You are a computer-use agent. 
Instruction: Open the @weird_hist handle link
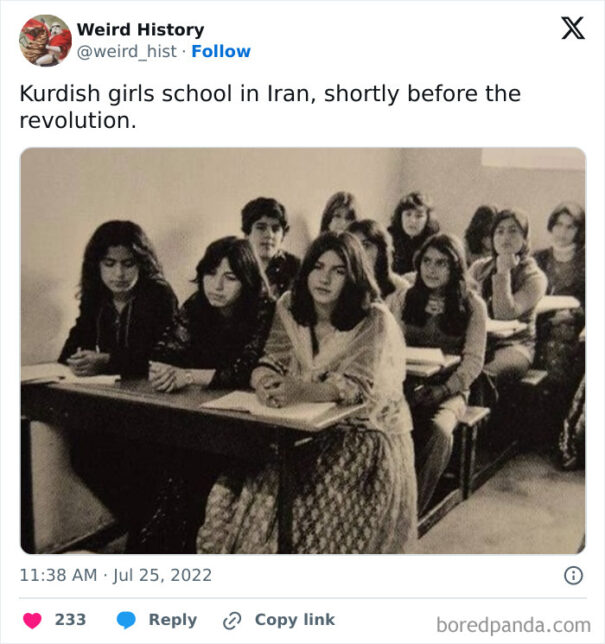pyautogui.click(x=127, y=52)
